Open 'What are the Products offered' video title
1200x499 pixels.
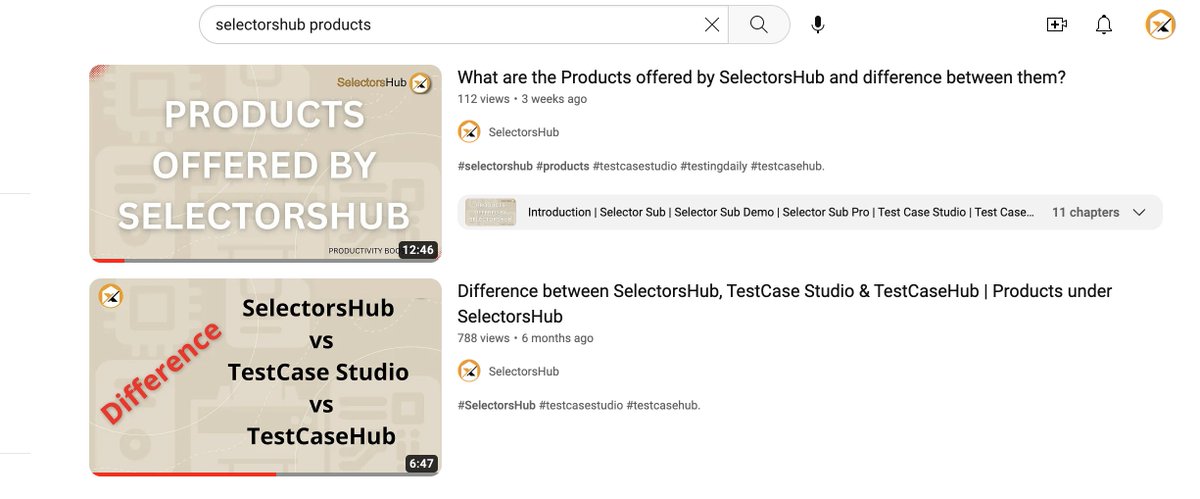(x=761, y=77)
